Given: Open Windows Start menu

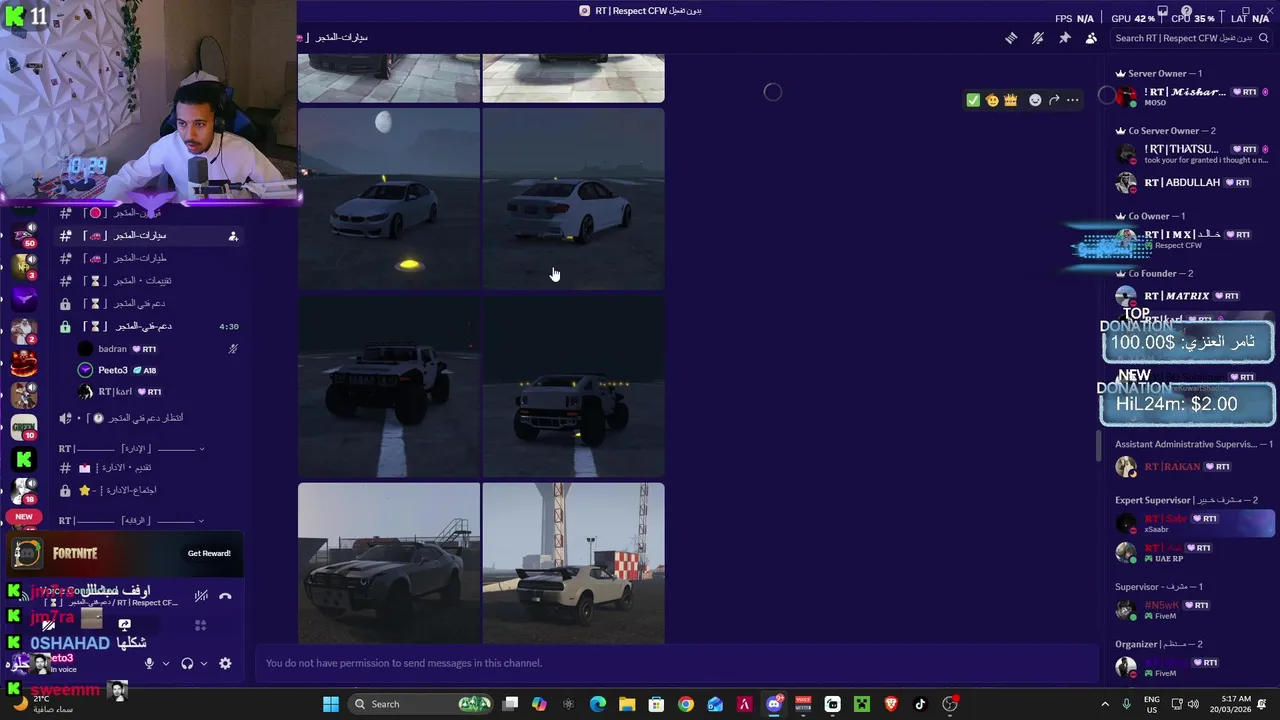Looking at the screenshot, I should point(330,704).
